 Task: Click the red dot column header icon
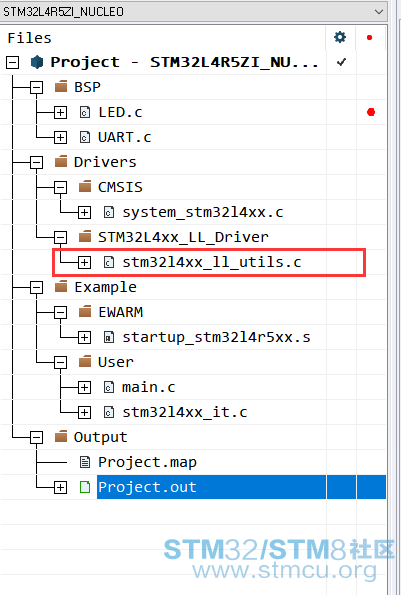point(370,37)
